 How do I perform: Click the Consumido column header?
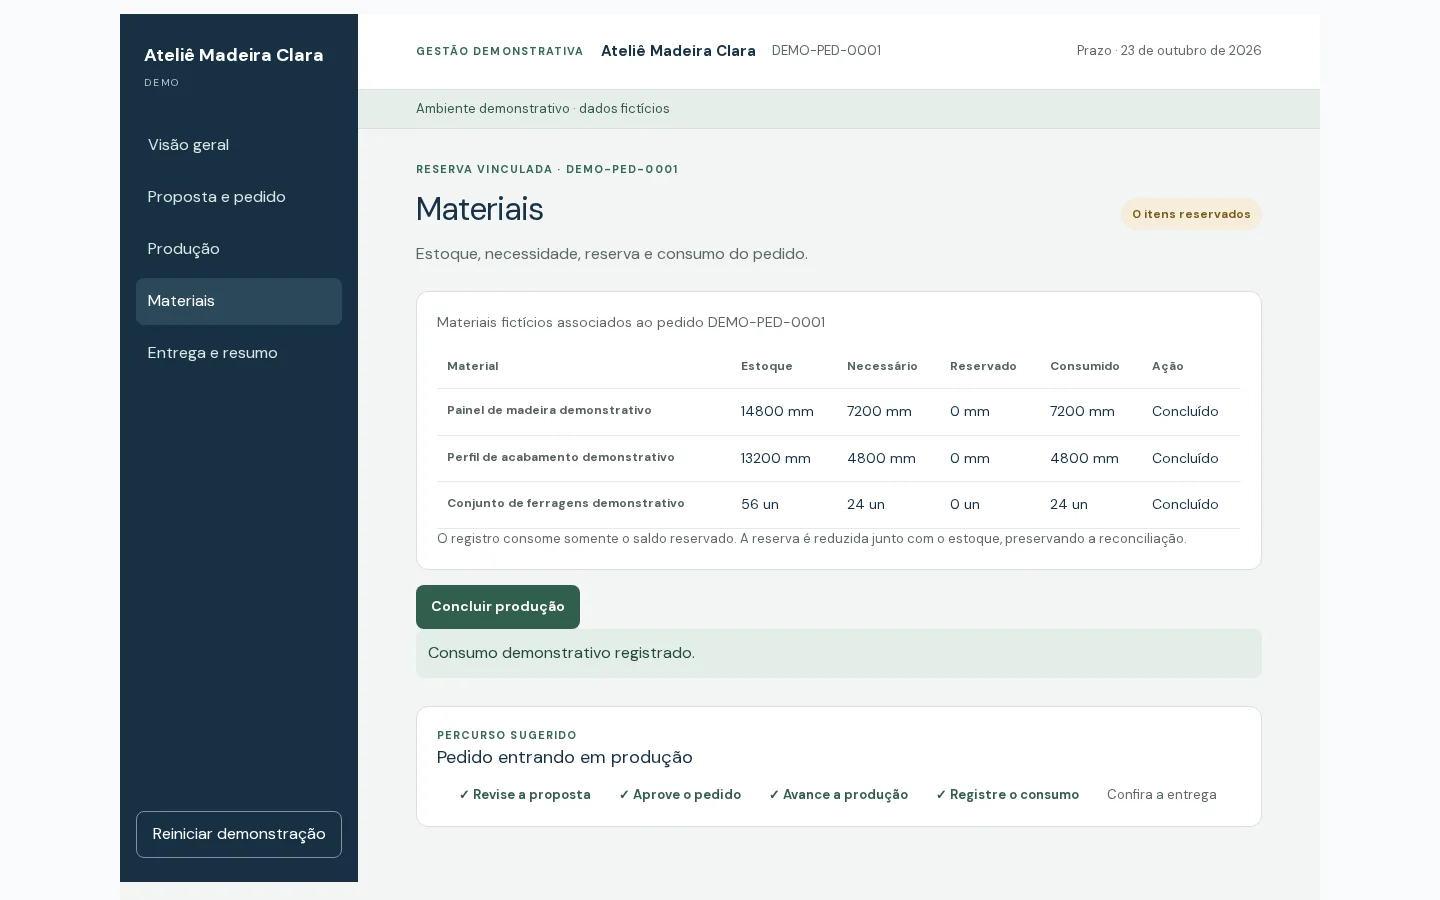click(1085, 367)
